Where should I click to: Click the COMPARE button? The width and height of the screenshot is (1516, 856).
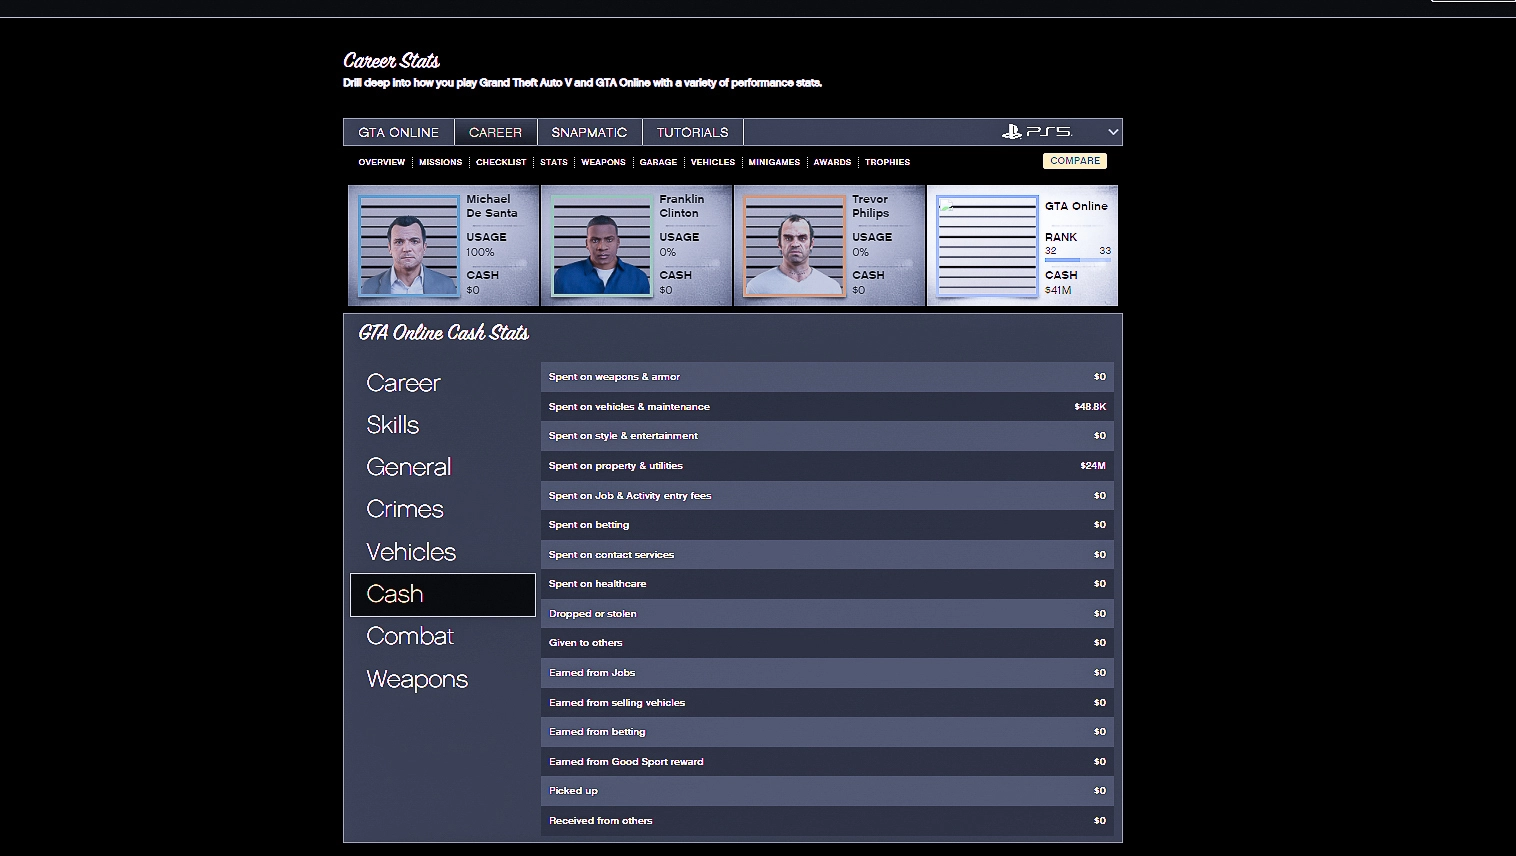[x=1075, y=161]
